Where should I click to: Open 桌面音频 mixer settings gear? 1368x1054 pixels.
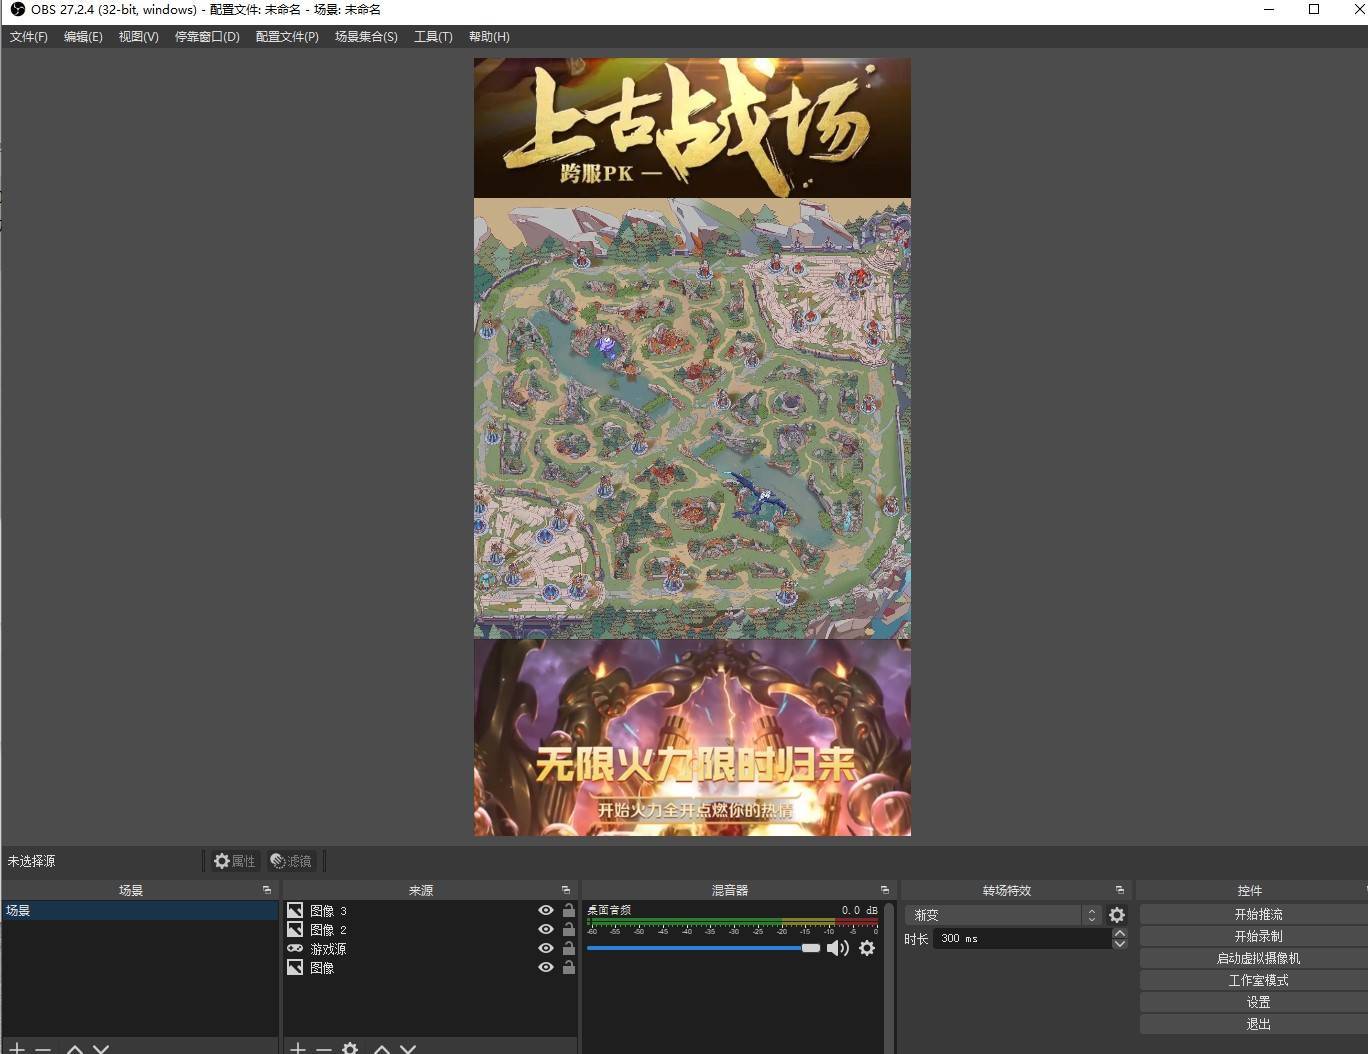click(x=867, y=948)
